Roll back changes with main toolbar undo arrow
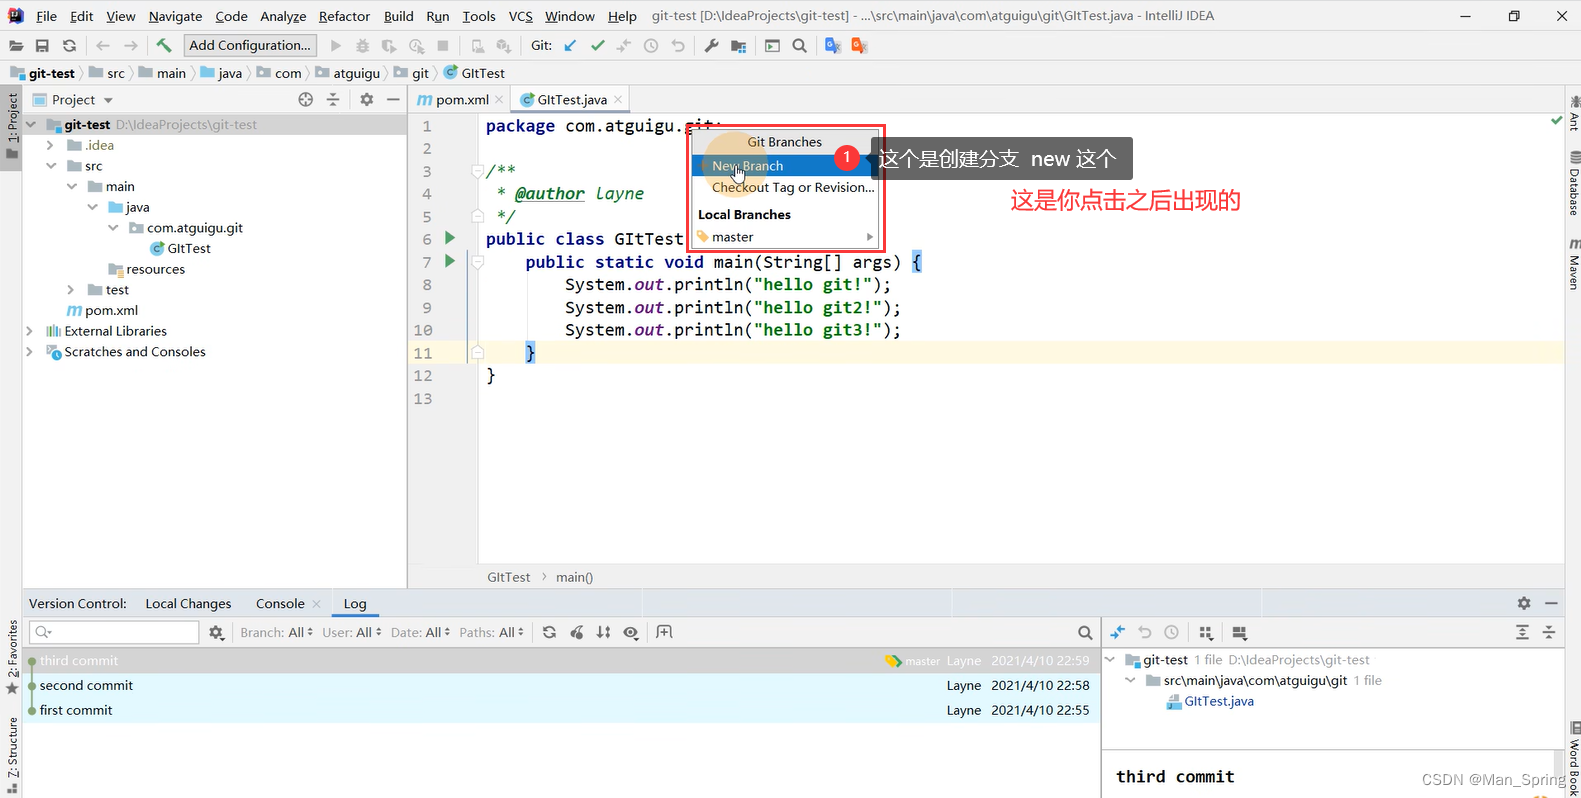The height and width of the screenshot is (798, 1581). 678,46
